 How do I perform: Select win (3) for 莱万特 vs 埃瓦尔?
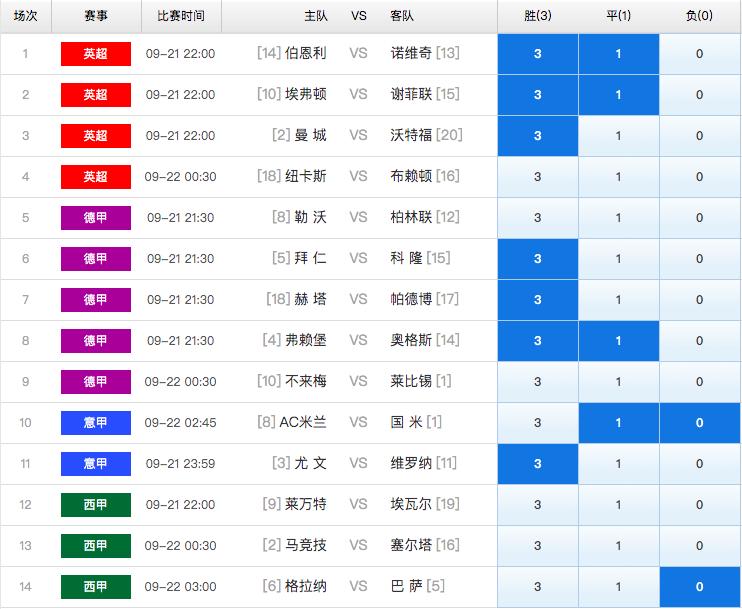pos(538,505)
